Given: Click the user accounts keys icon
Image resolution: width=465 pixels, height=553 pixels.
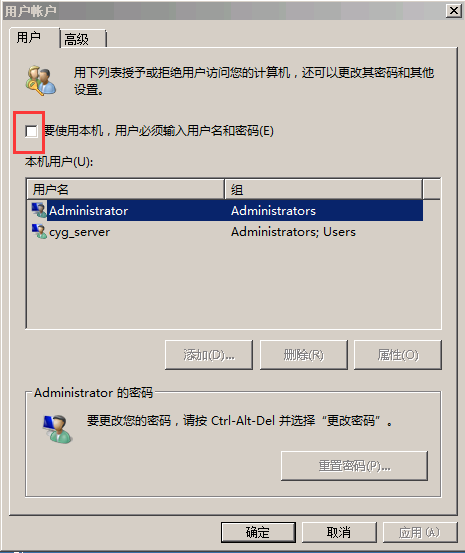Looking at the screenshot, I should click(41, 80).
